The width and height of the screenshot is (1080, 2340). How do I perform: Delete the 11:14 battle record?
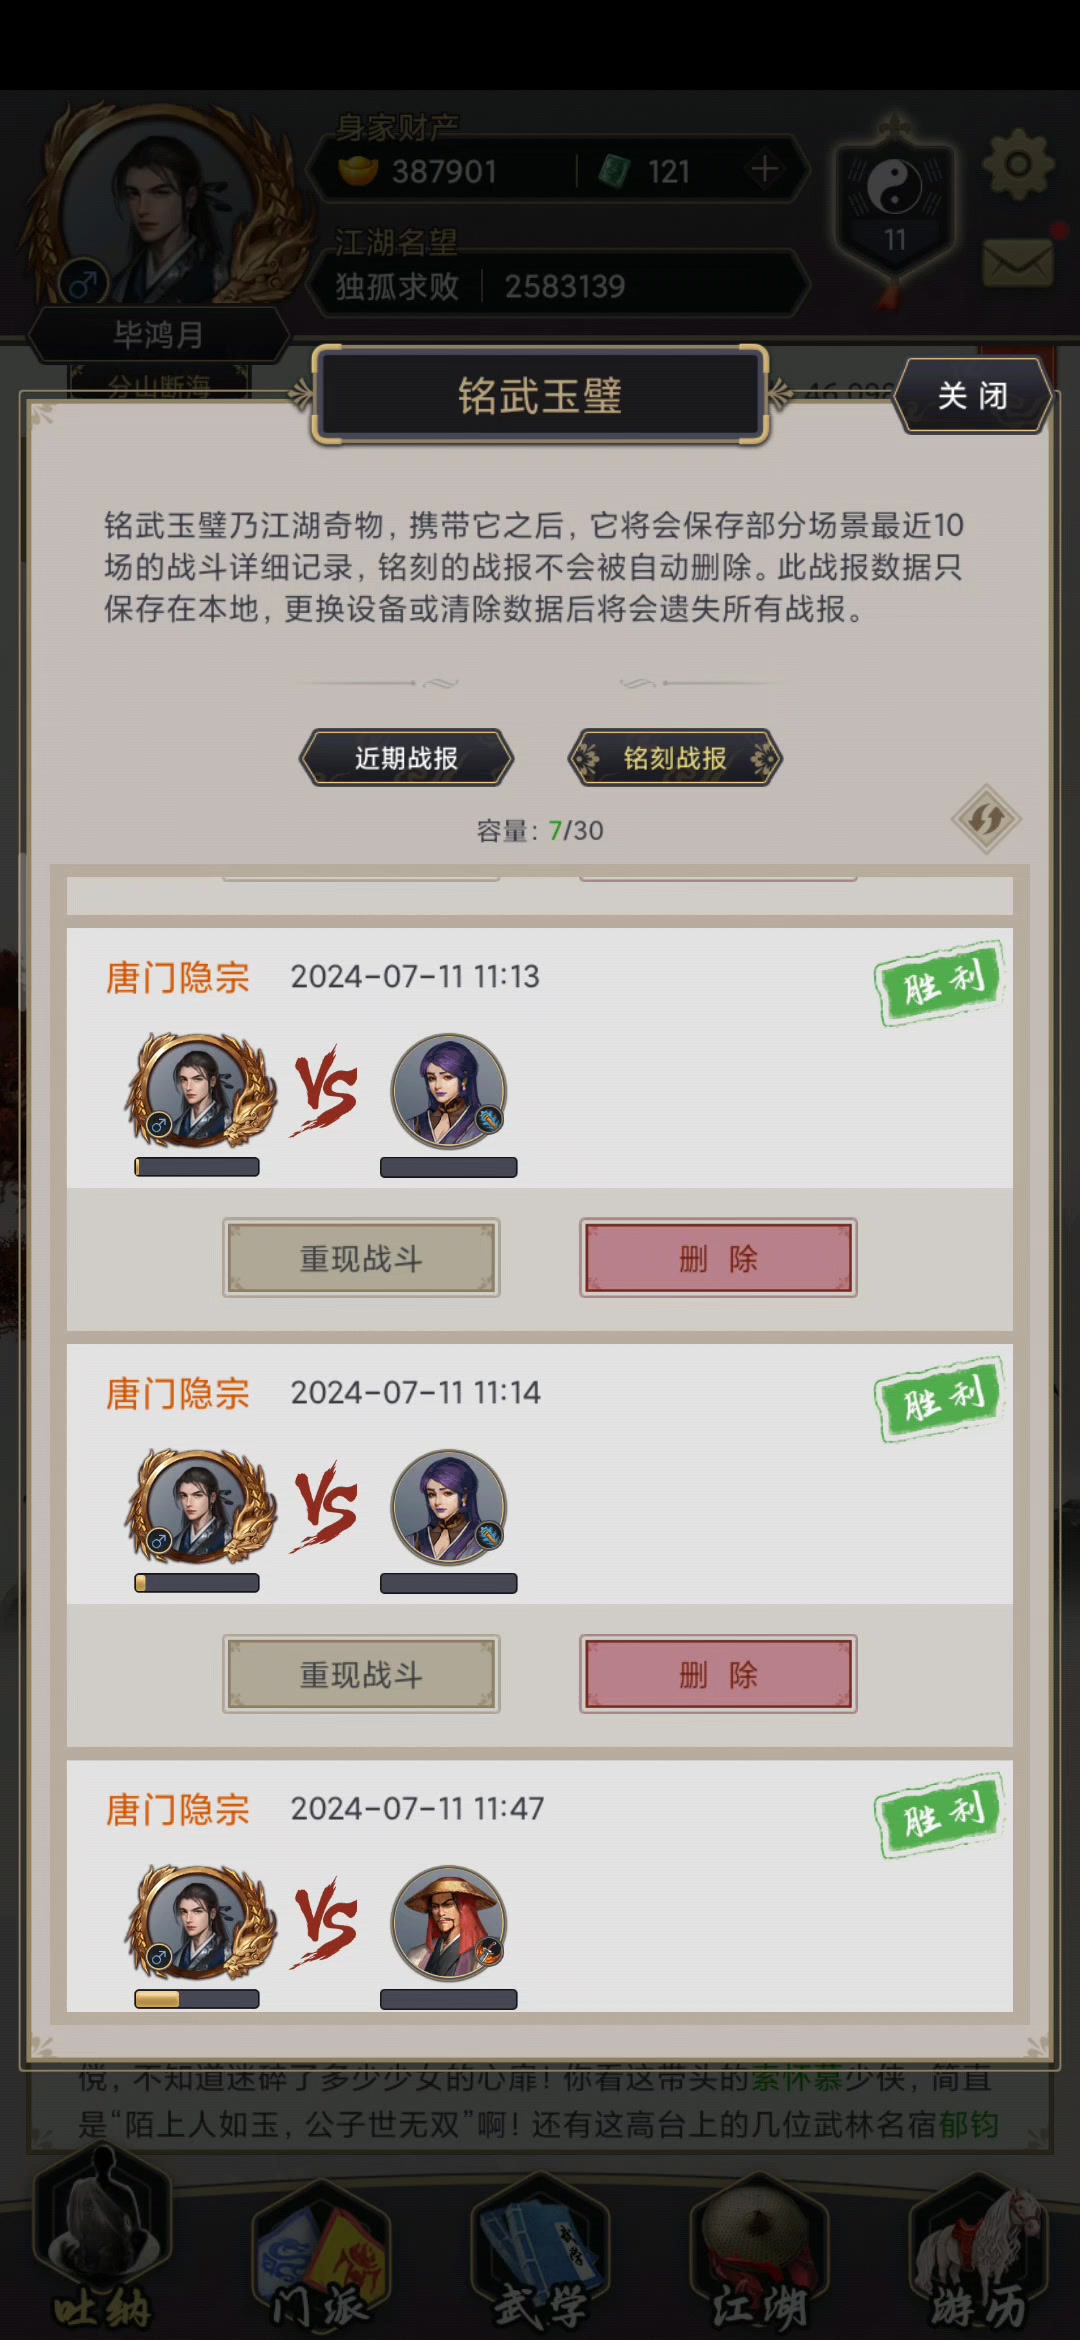[x=718, y=1674]
